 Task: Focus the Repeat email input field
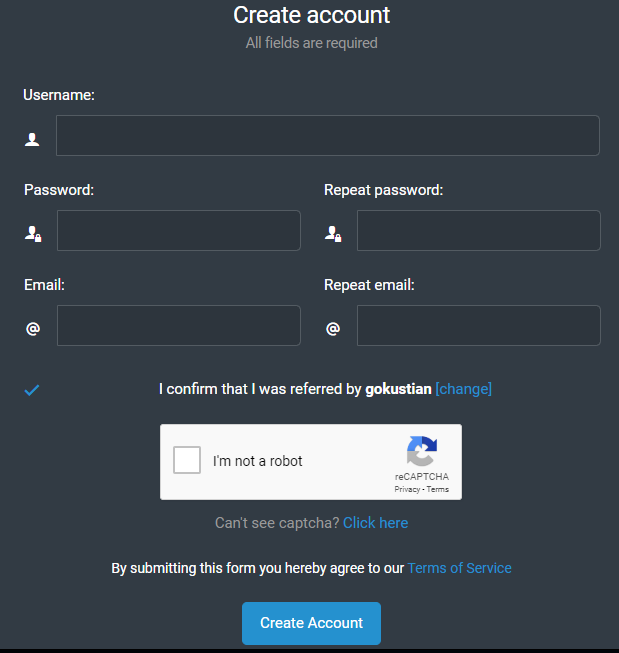(x=479, y=325)
